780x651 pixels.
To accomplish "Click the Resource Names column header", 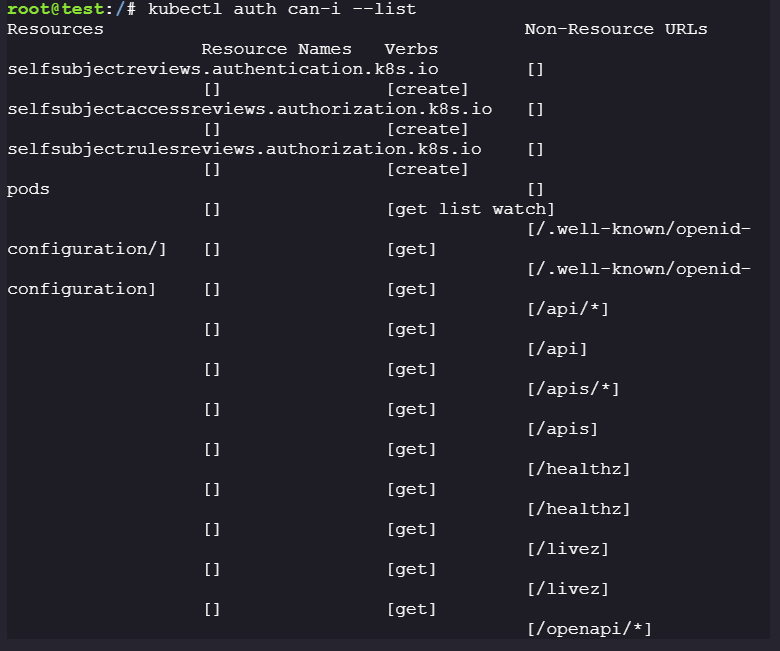I will [x=276, y=49].
